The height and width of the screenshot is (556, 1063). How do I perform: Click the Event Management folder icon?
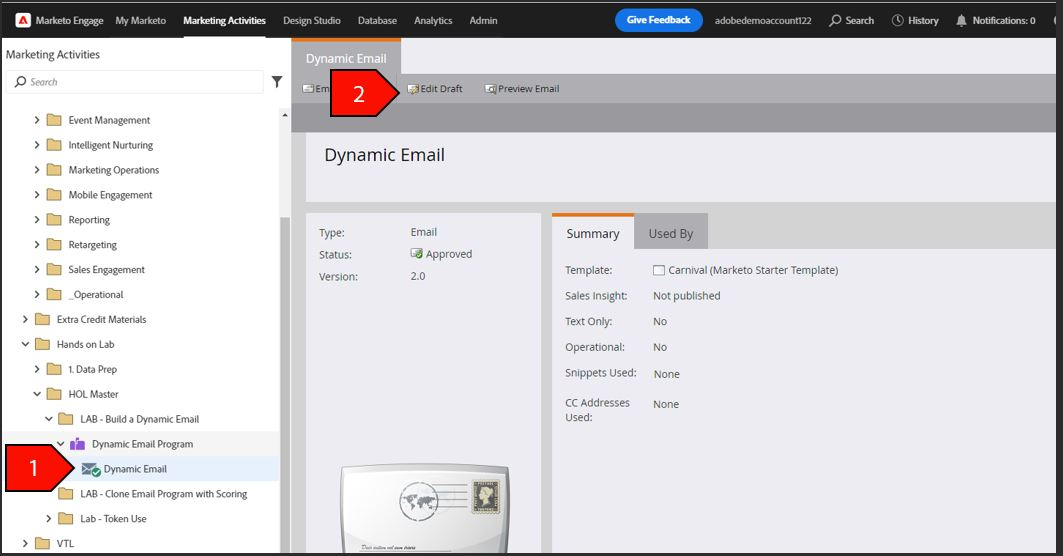(x=54, y=120)
